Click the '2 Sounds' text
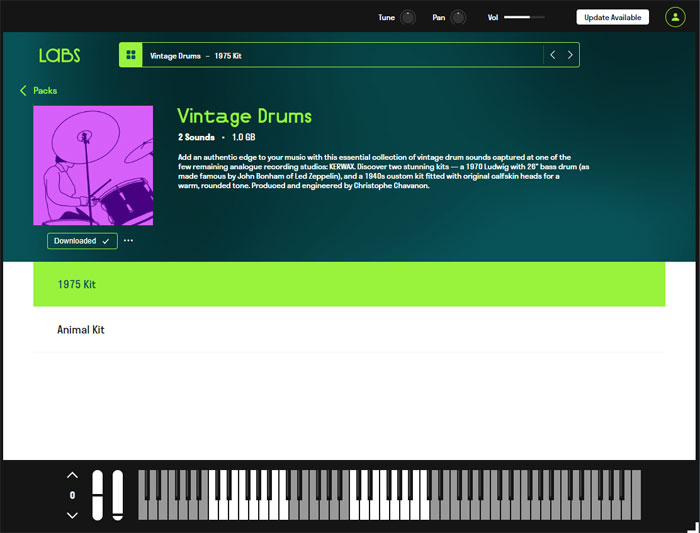The image size is (700, 533). pyautogui.click(x=196, y=137)
